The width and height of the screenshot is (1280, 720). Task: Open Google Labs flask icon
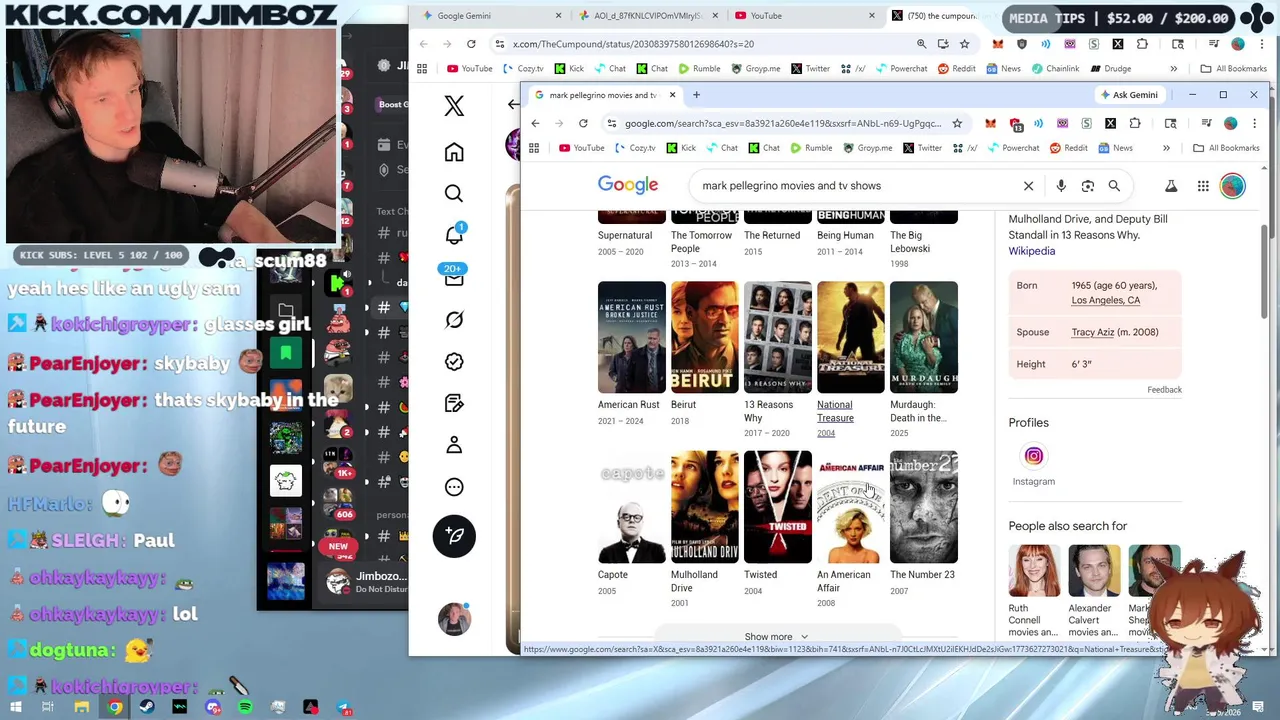click(x=1171, y=186)
